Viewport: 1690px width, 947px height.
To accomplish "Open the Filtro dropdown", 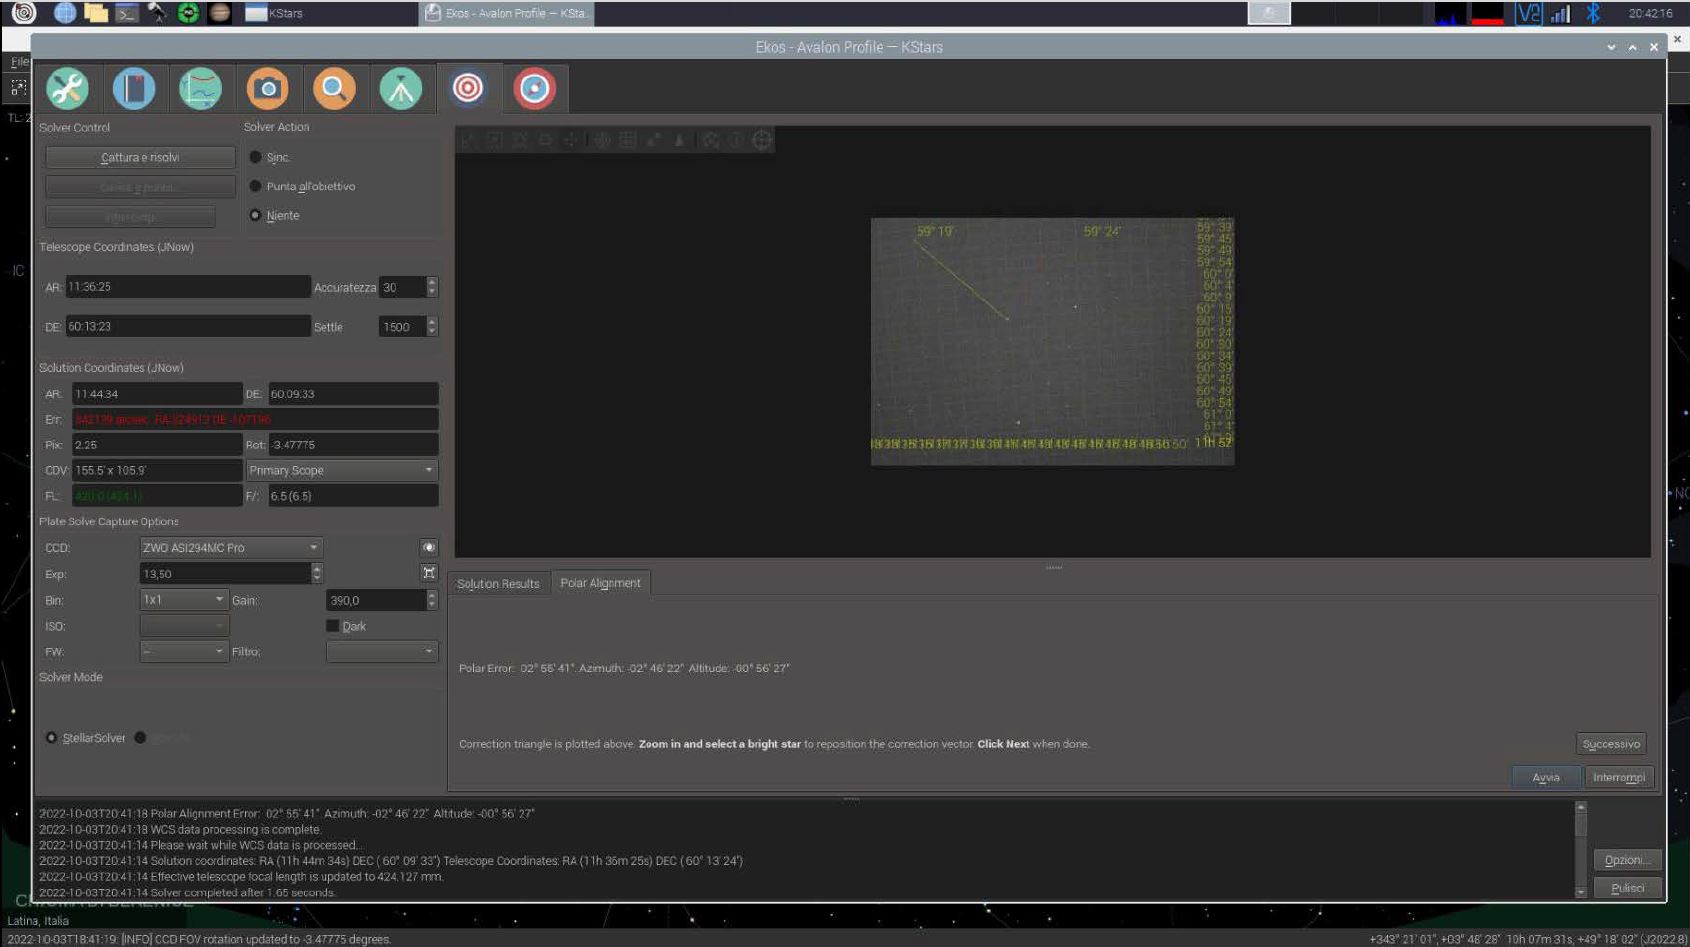I will point(382,651).
